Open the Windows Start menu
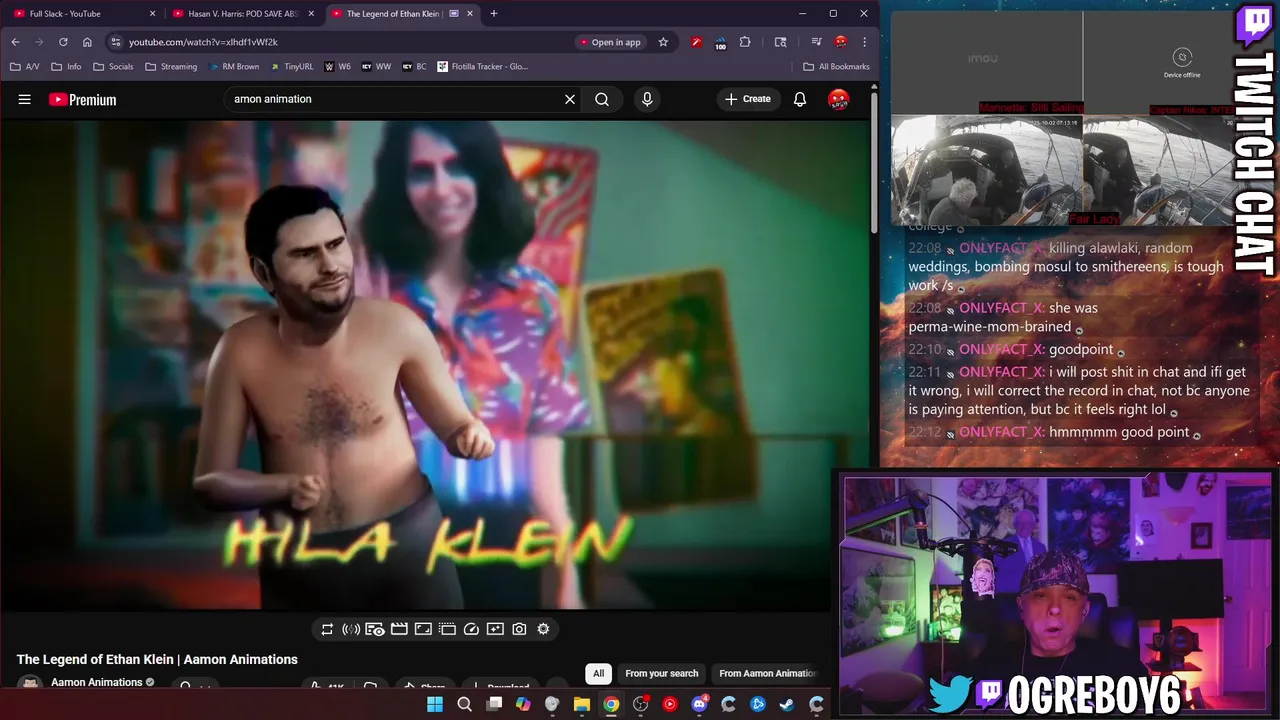The image size is (1280, 720). coord(435,704)
